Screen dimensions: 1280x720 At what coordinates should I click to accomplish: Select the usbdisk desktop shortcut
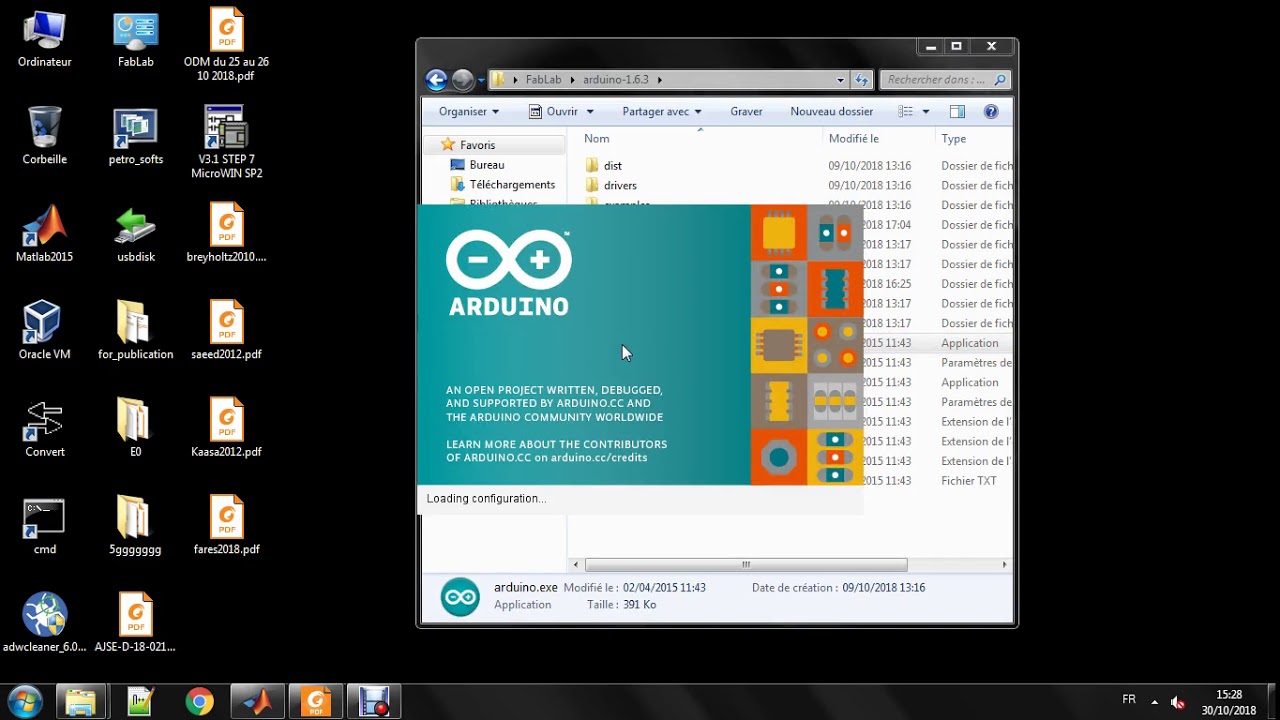coord(135,234)
